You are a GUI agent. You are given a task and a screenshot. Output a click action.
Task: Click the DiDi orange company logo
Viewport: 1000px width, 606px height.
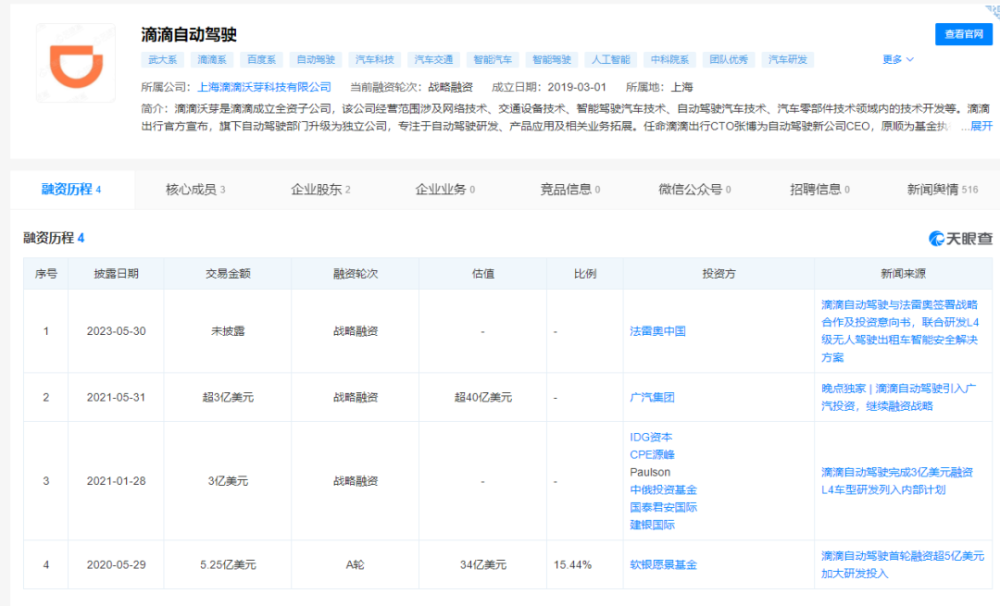76,63
